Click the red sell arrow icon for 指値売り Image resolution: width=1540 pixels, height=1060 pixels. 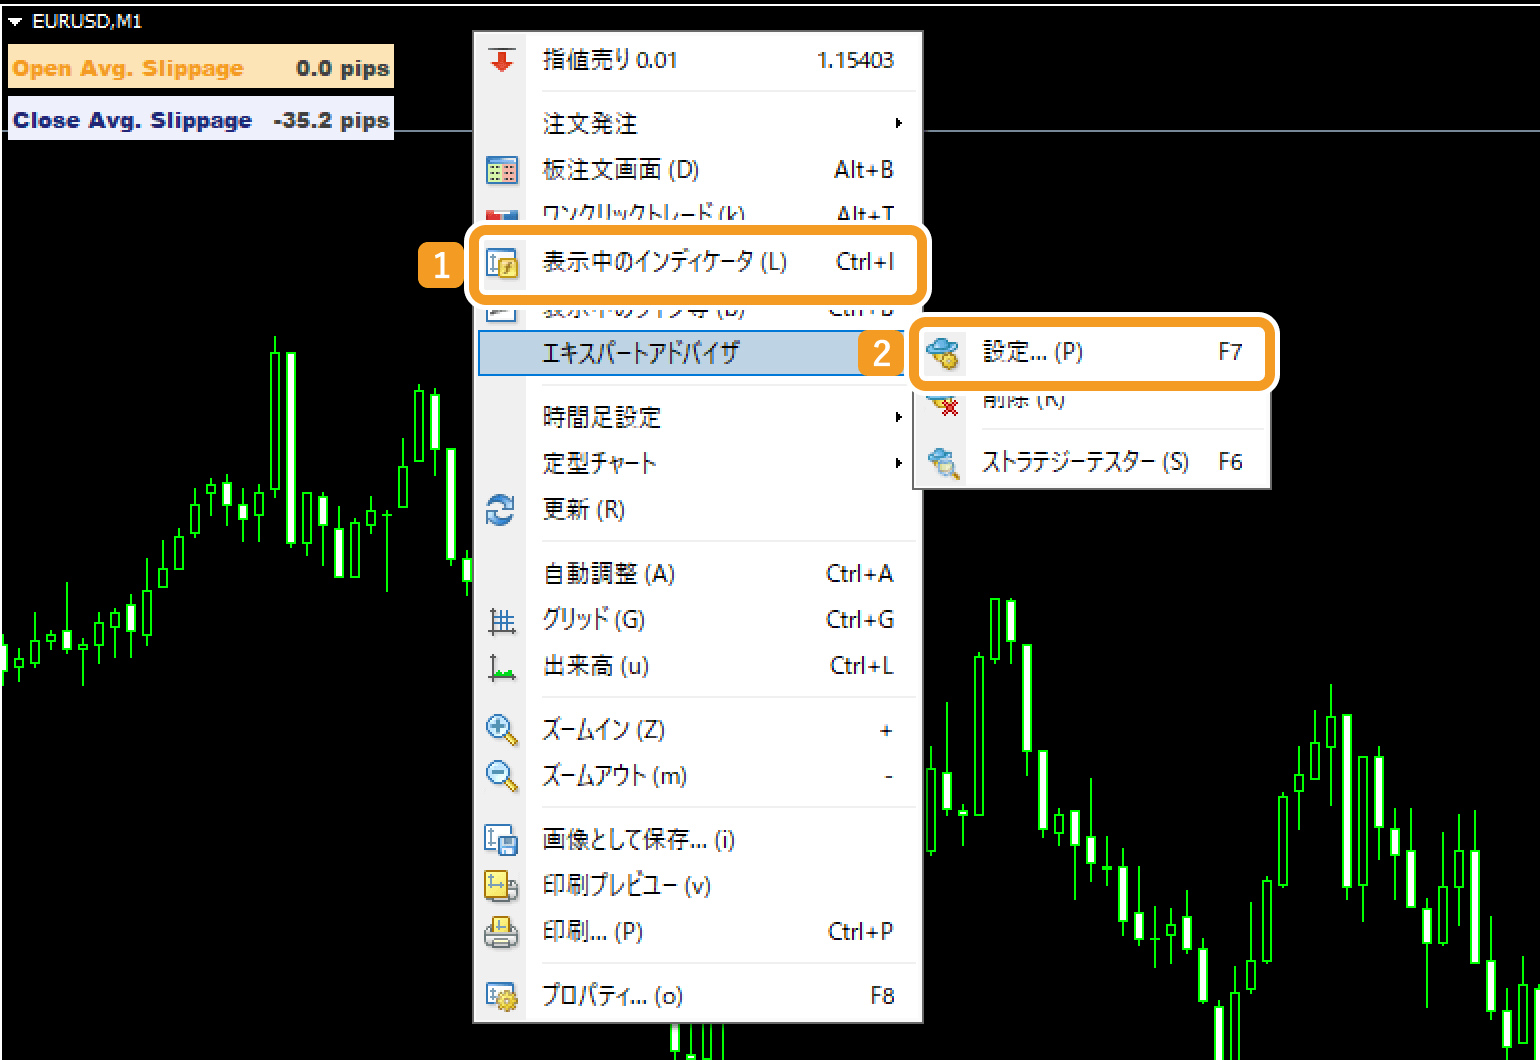[501, 59]
